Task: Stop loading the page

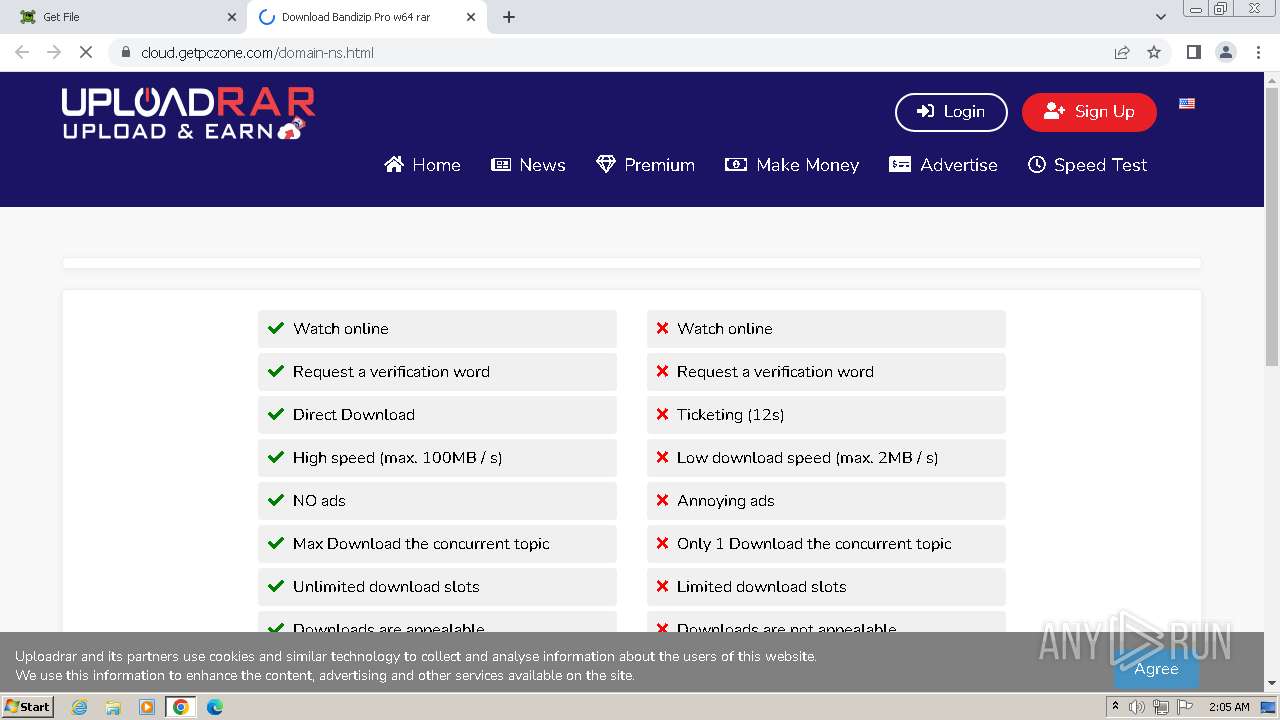Action: click(86, 52)
